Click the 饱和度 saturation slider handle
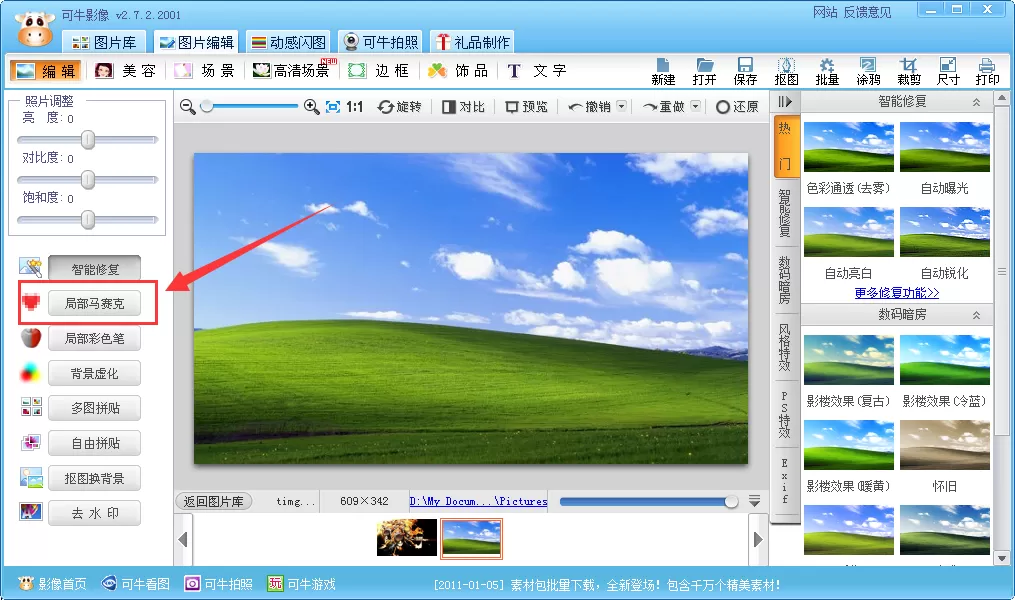 (x=88, y=220)
